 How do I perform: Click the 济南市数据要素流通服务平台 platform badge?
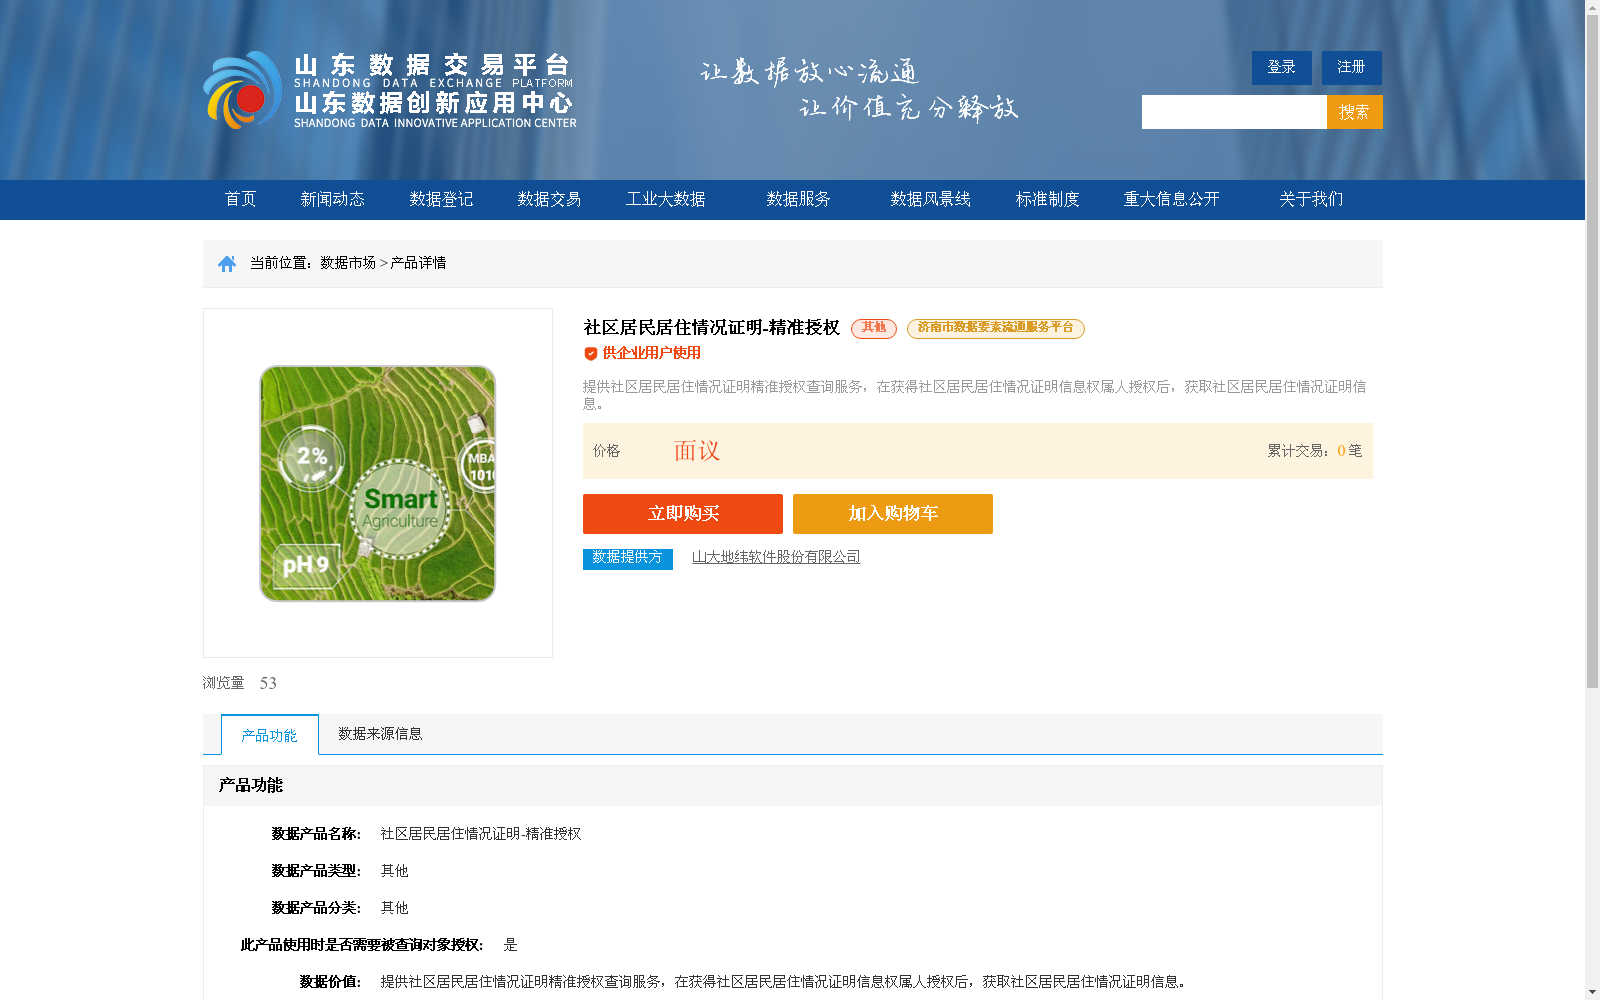coord(995,328)
